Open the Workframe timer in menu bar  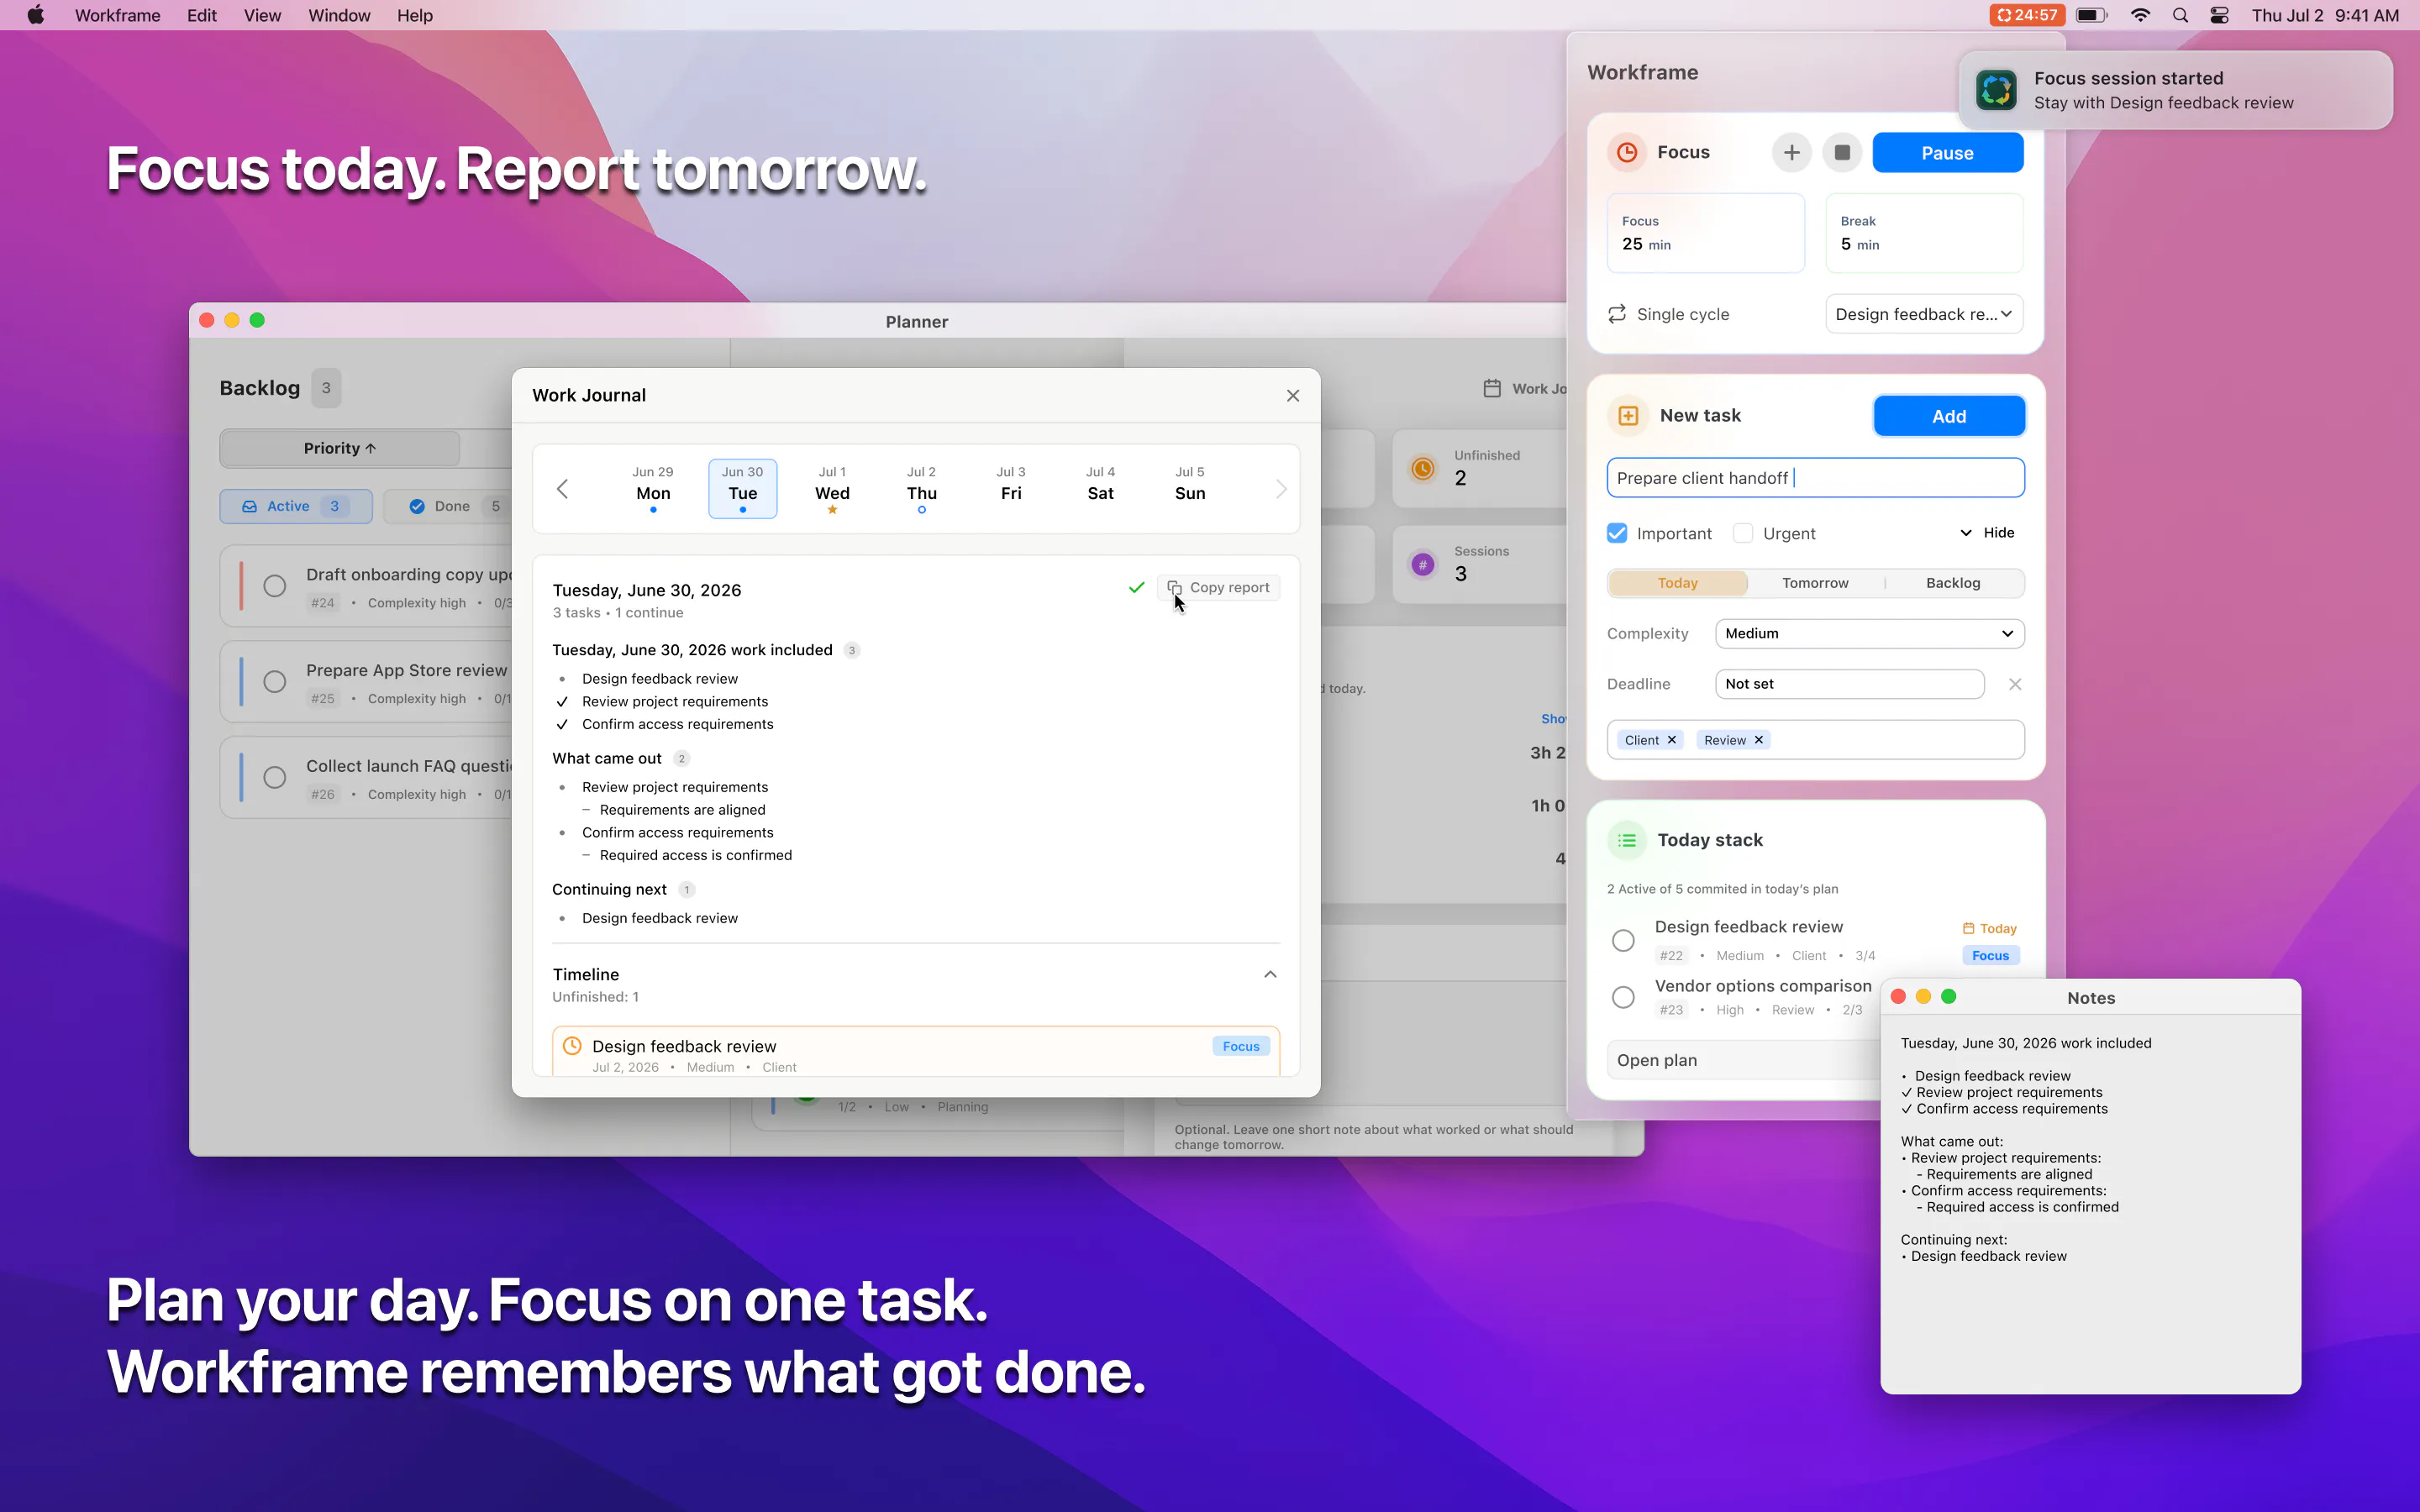click(x=2027, y=15)
